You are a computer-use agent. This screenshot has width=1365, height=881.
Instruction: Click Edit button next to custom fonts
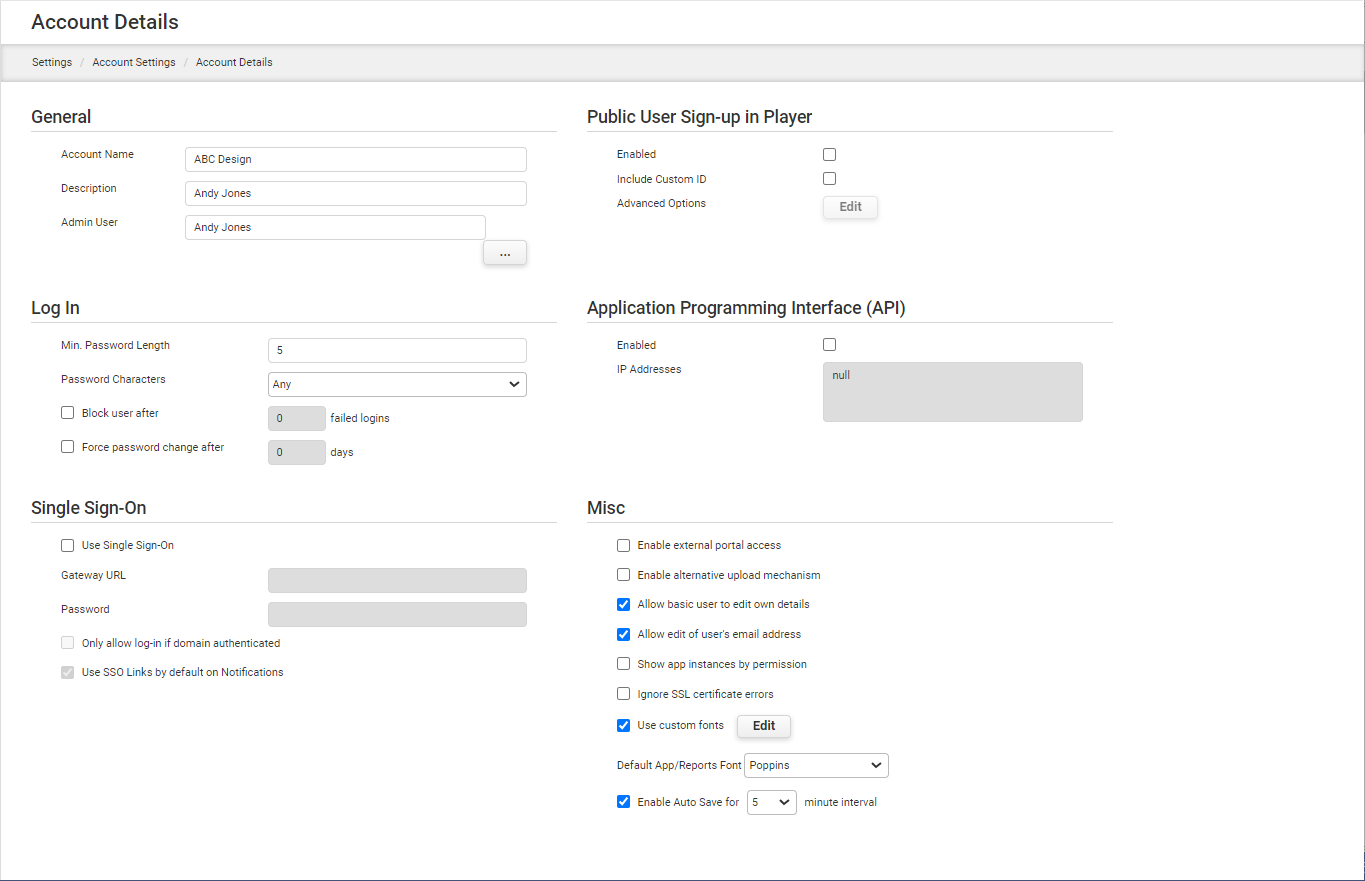pyautogui.click(x=763, y=726)
